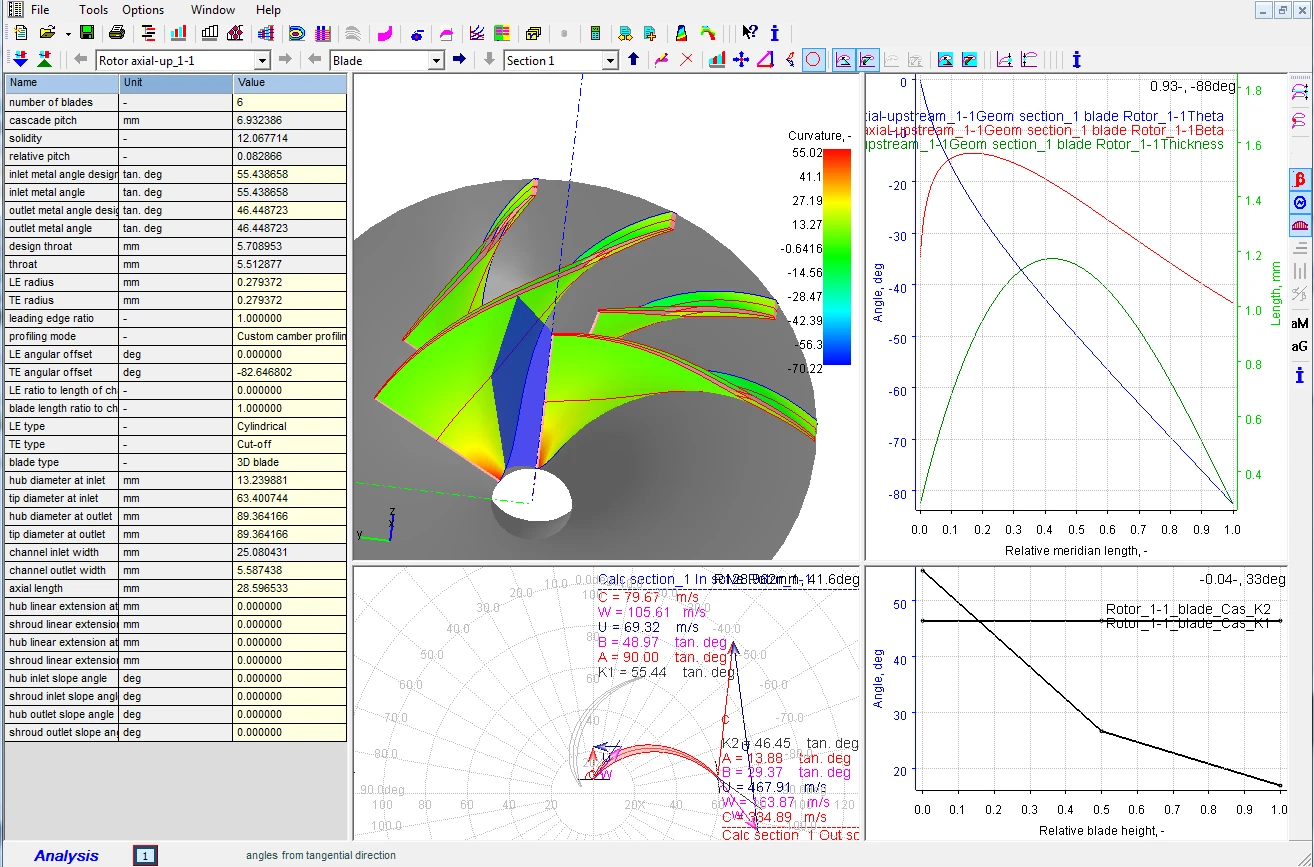Open the Window menu

click(213, 10)
